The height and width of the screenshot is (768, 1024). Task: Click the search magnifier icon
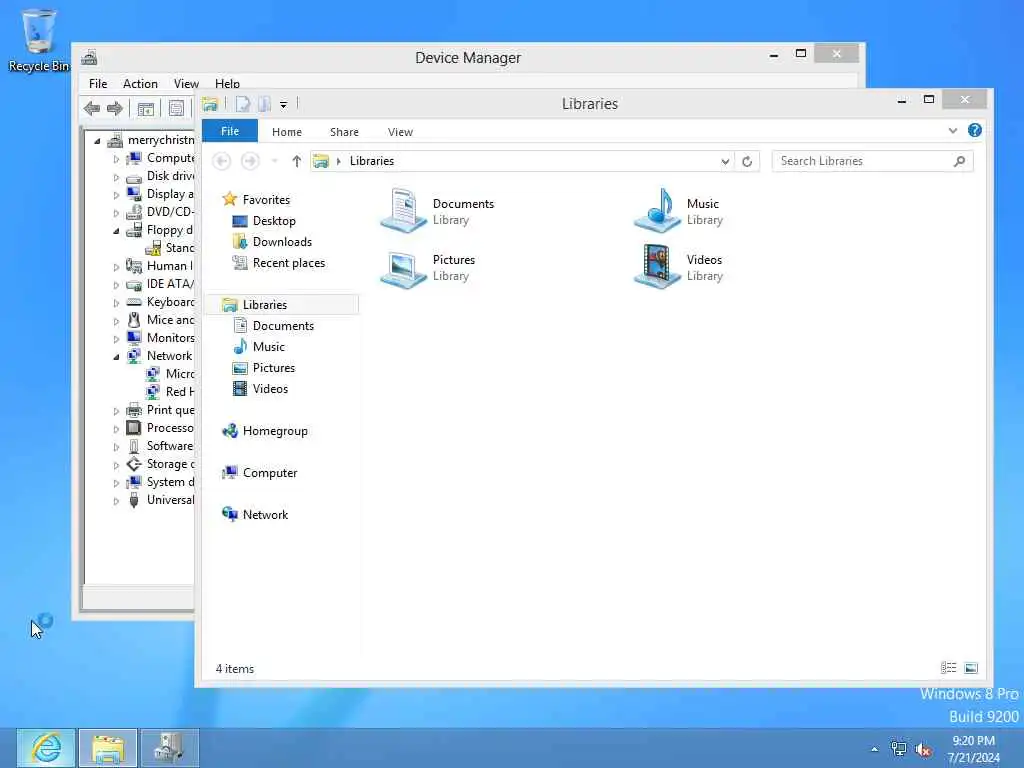coord(959,161)
